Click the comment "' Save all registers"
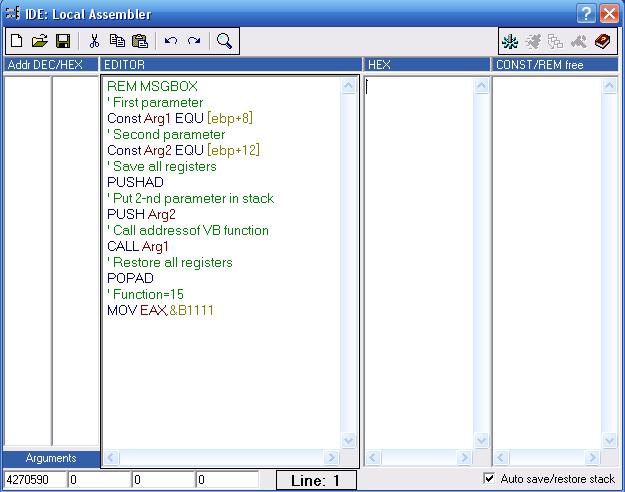 coord(161,166)
